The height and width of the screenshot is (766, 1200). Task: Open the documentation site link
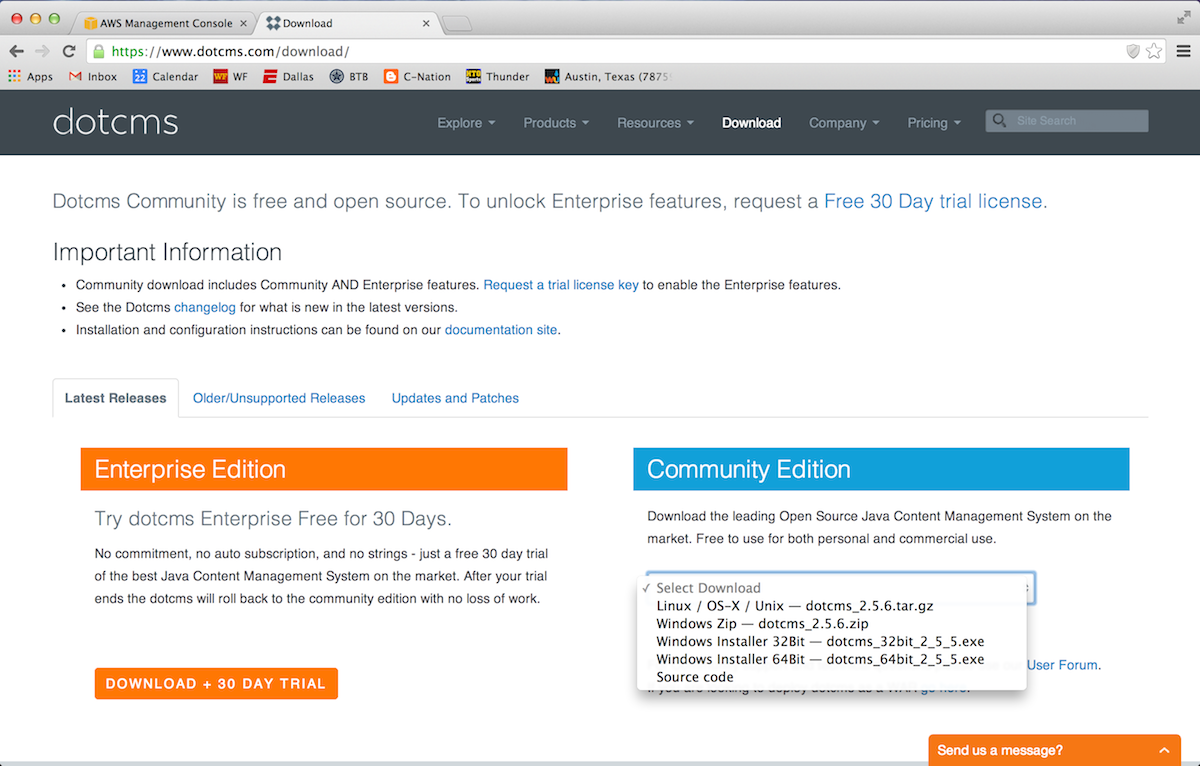click(x=501, y=330)
